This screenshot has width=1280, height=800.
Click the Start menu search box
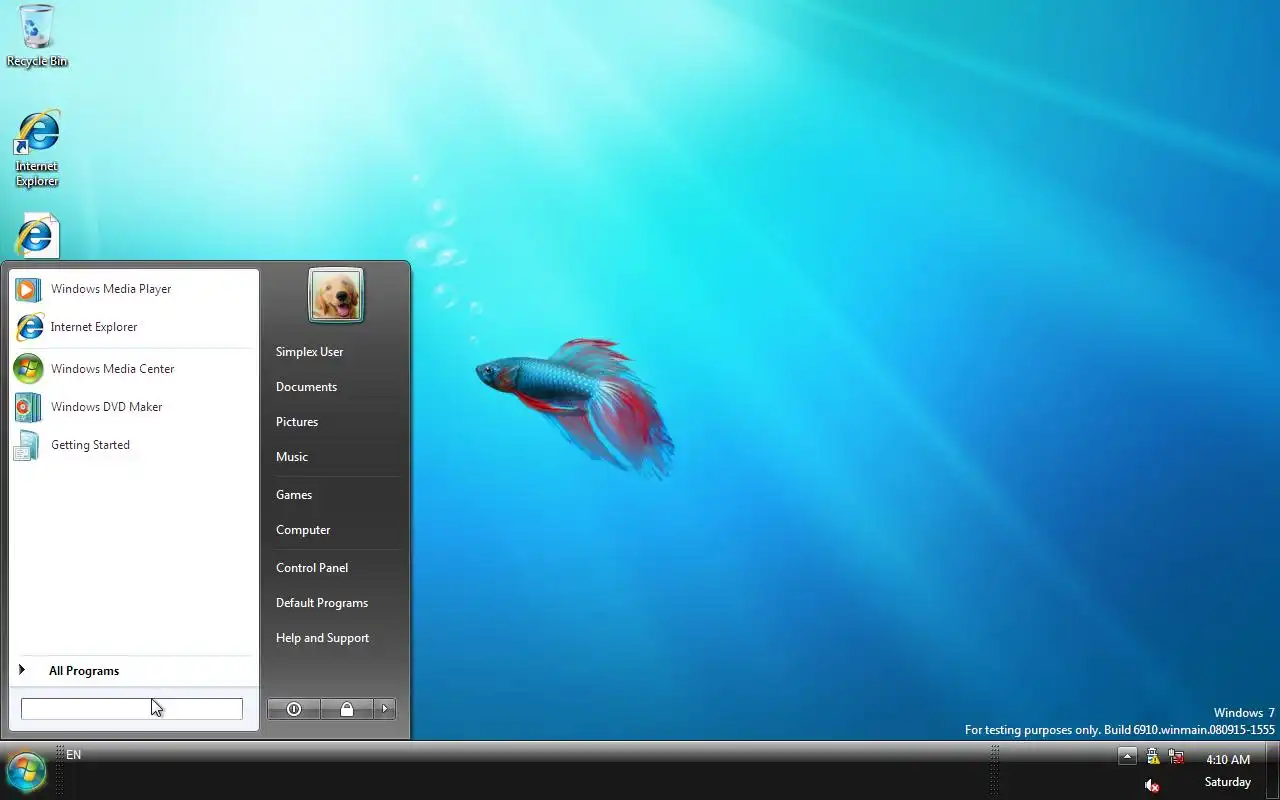point(132,709)
